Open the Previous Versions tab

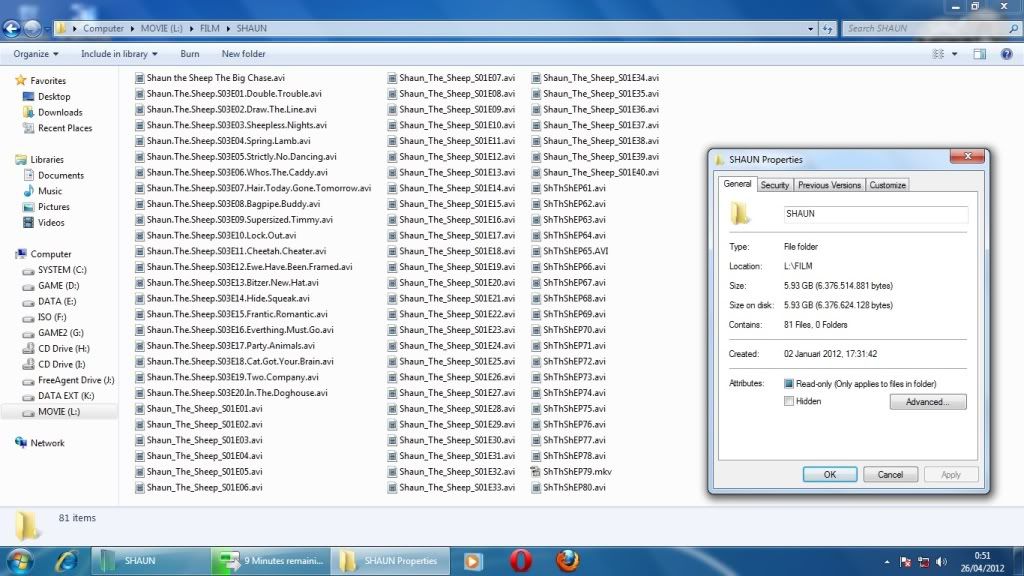pos(829,185)
